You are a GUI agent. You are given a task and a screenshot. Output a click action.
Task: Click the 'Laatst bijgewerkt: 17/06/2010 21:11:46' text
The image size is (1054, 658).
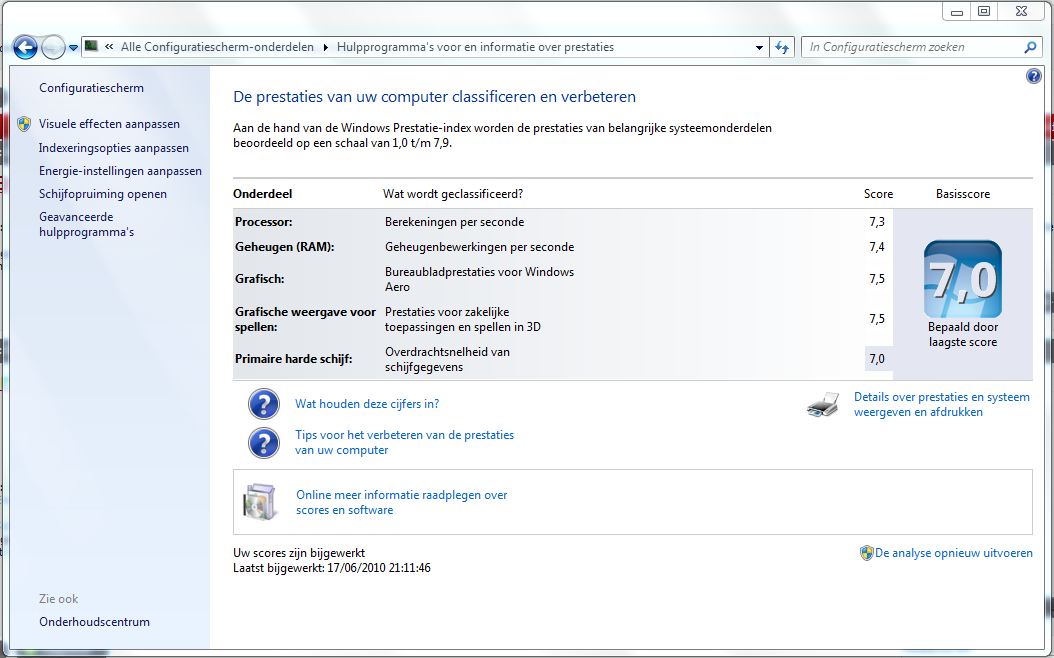coord(332,568)
